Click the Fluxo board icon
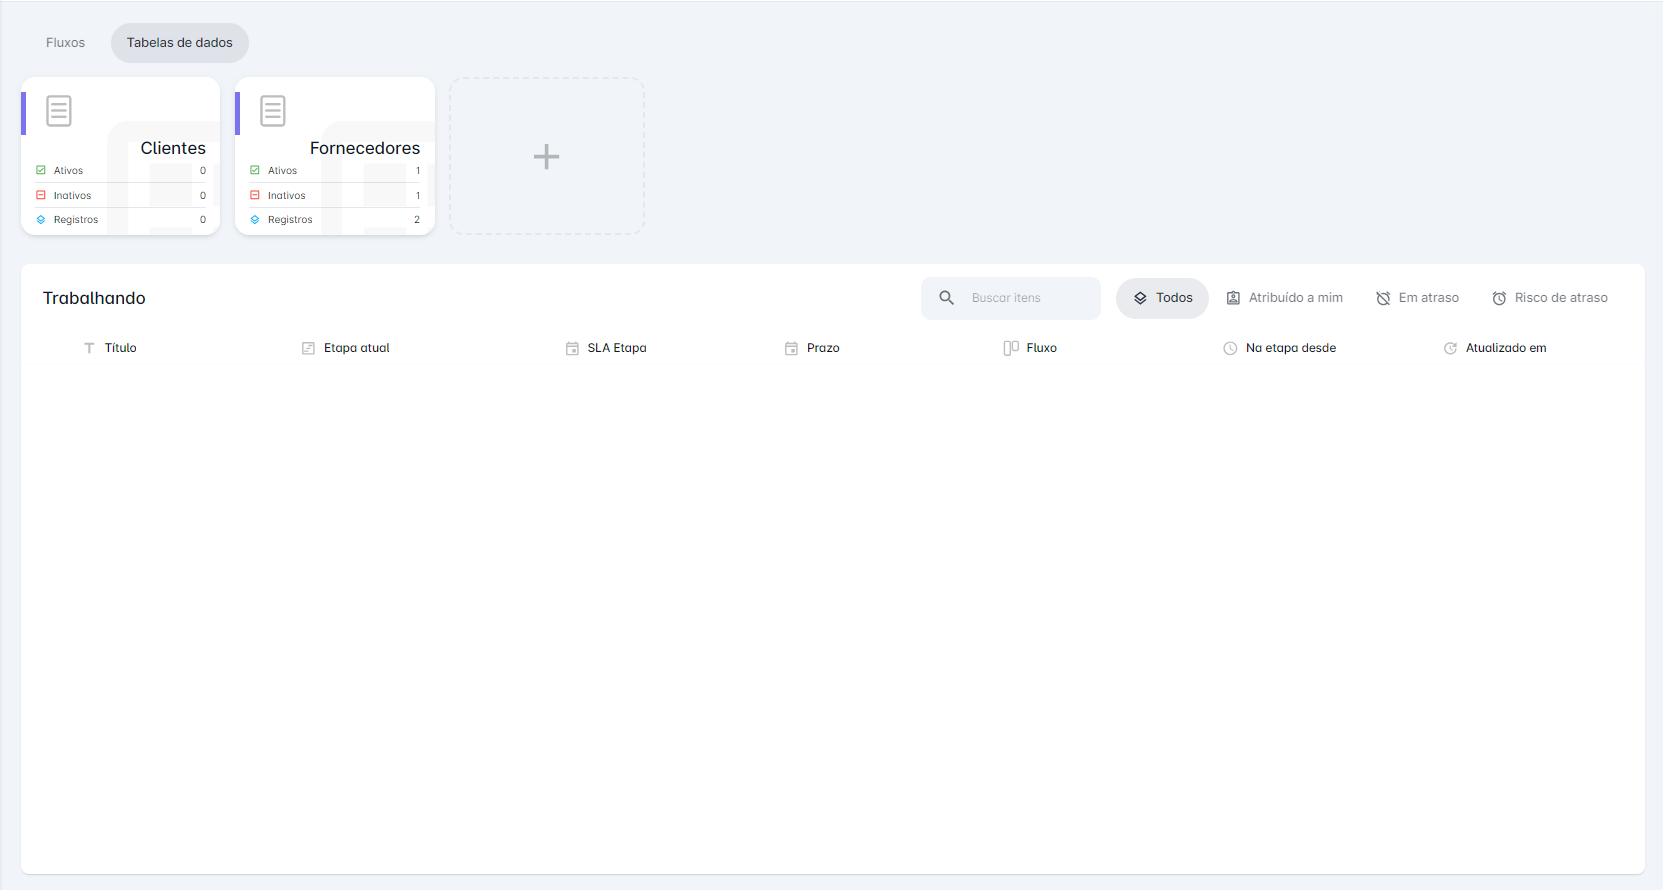Viewport: 1663px width, 890px height. pyautogui.click(x=1011, y=348)
